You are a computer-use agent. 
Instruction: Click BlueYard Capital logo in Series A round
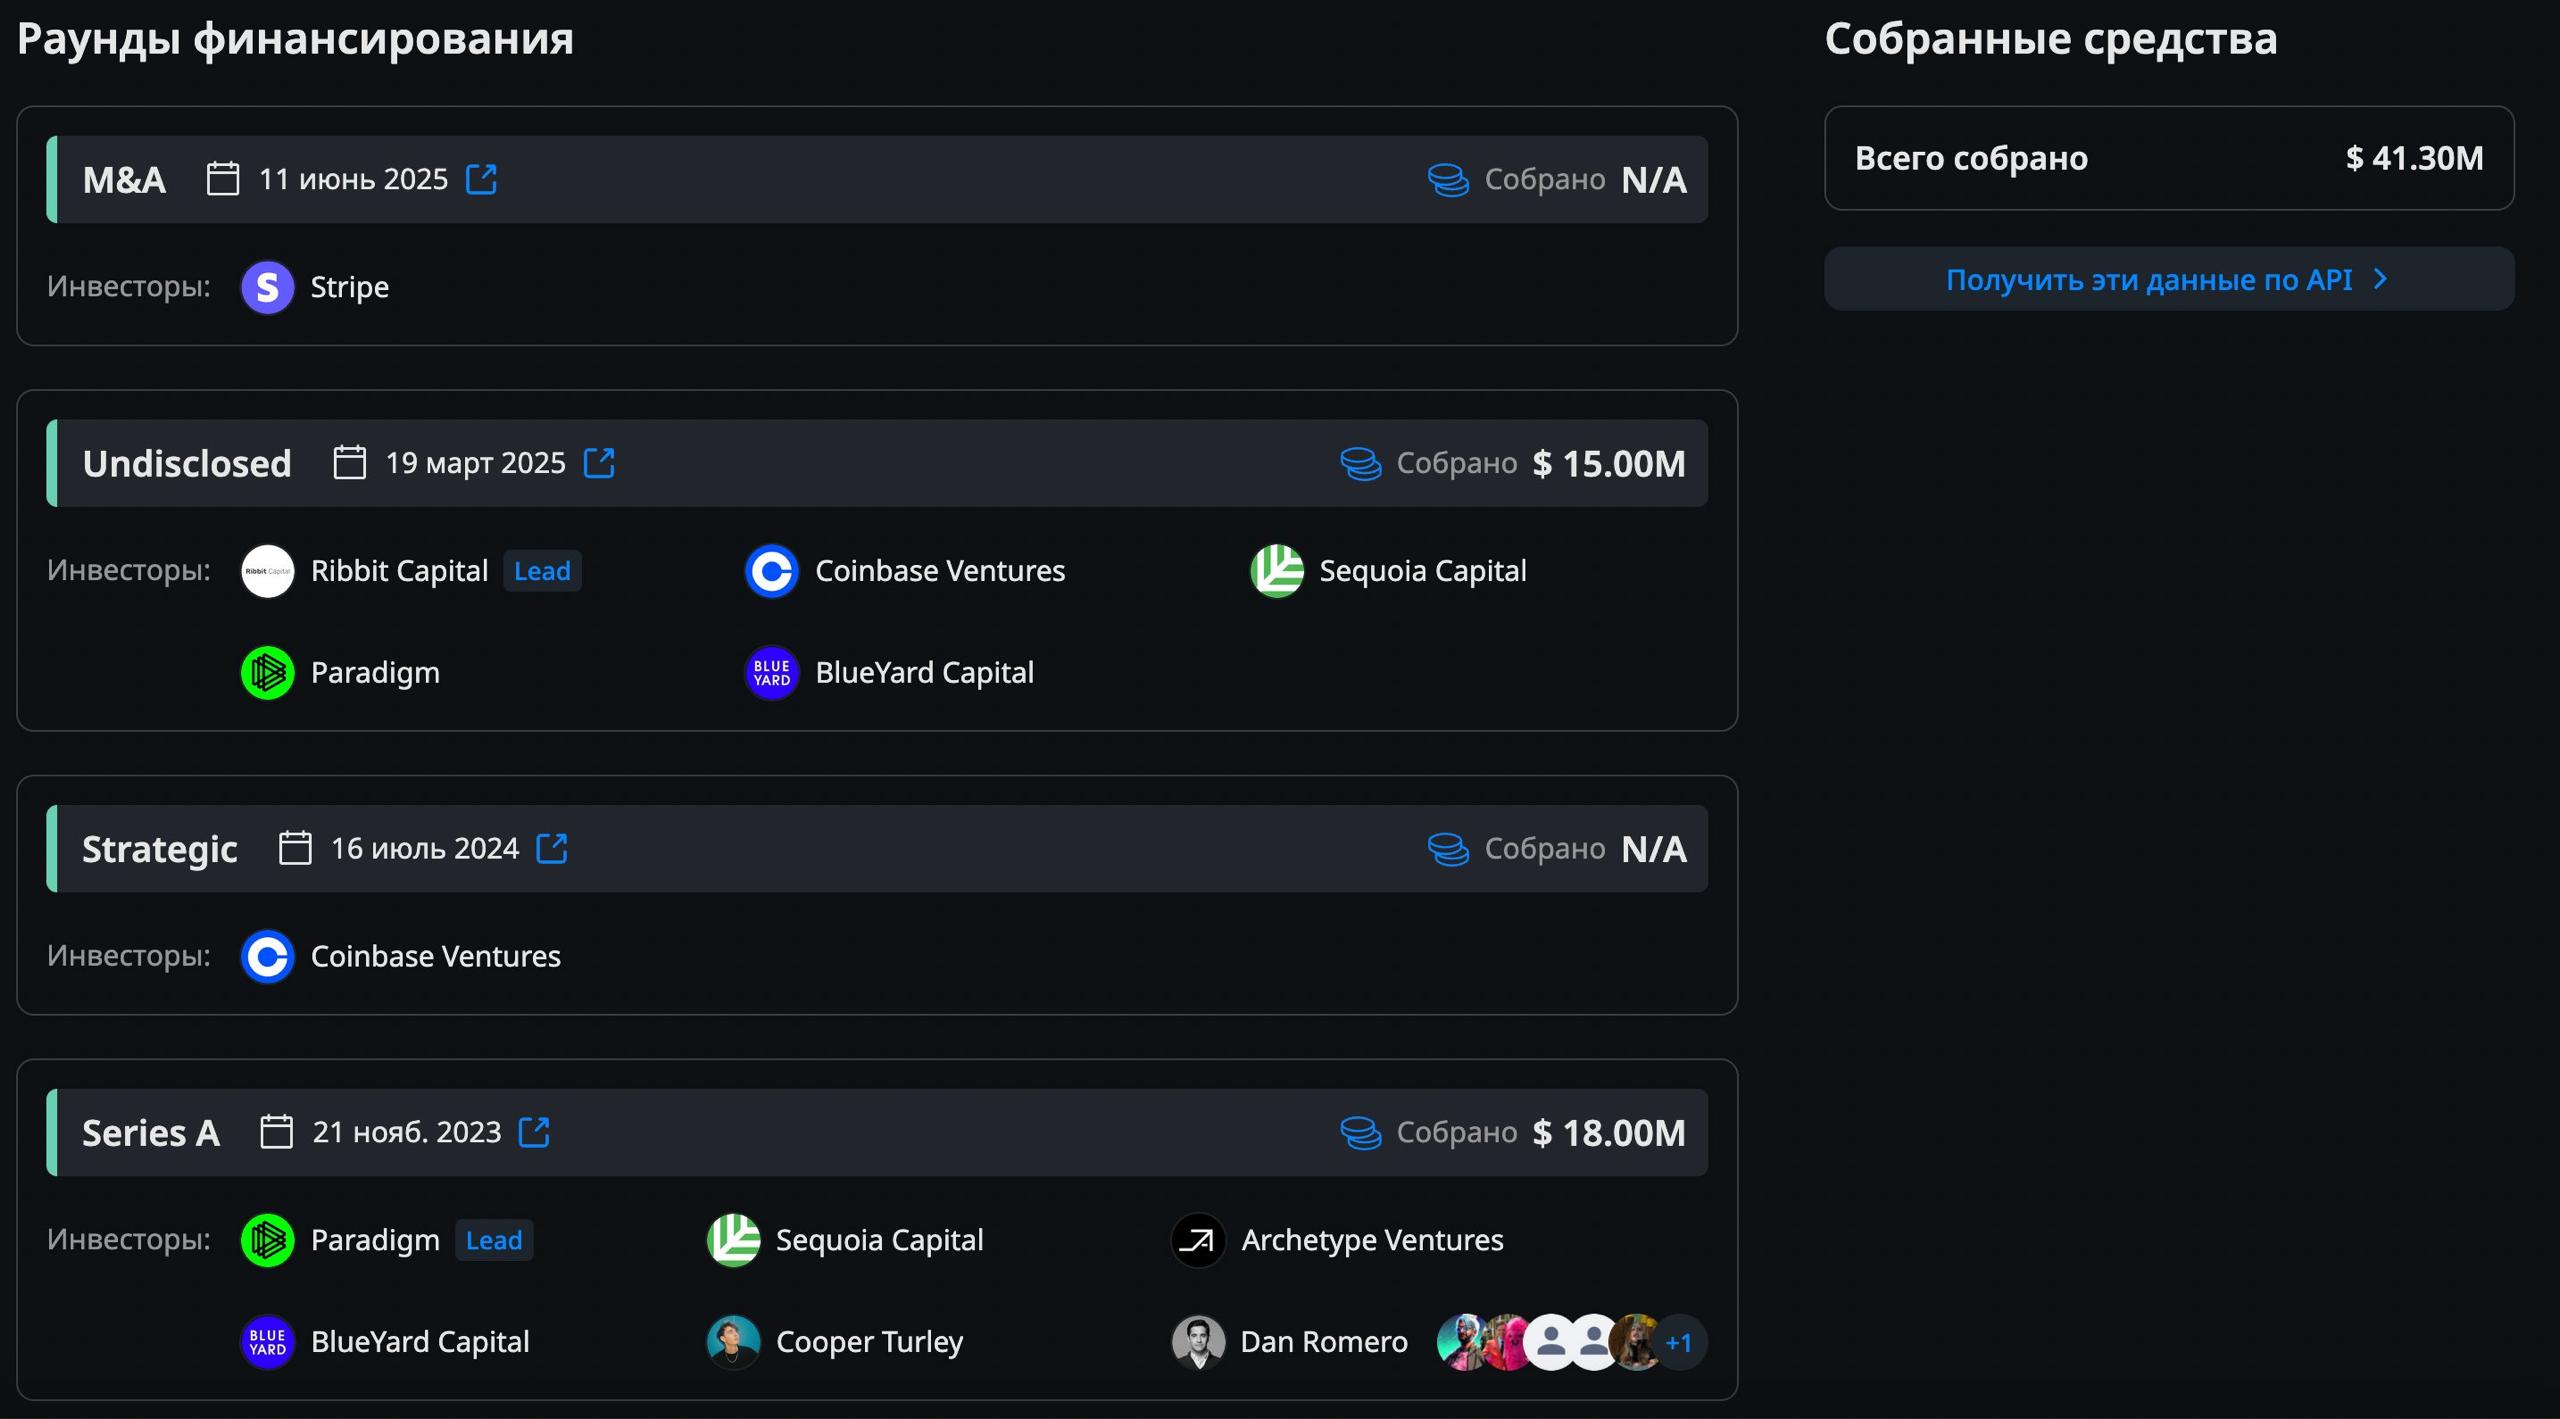tap(268, 1342)
